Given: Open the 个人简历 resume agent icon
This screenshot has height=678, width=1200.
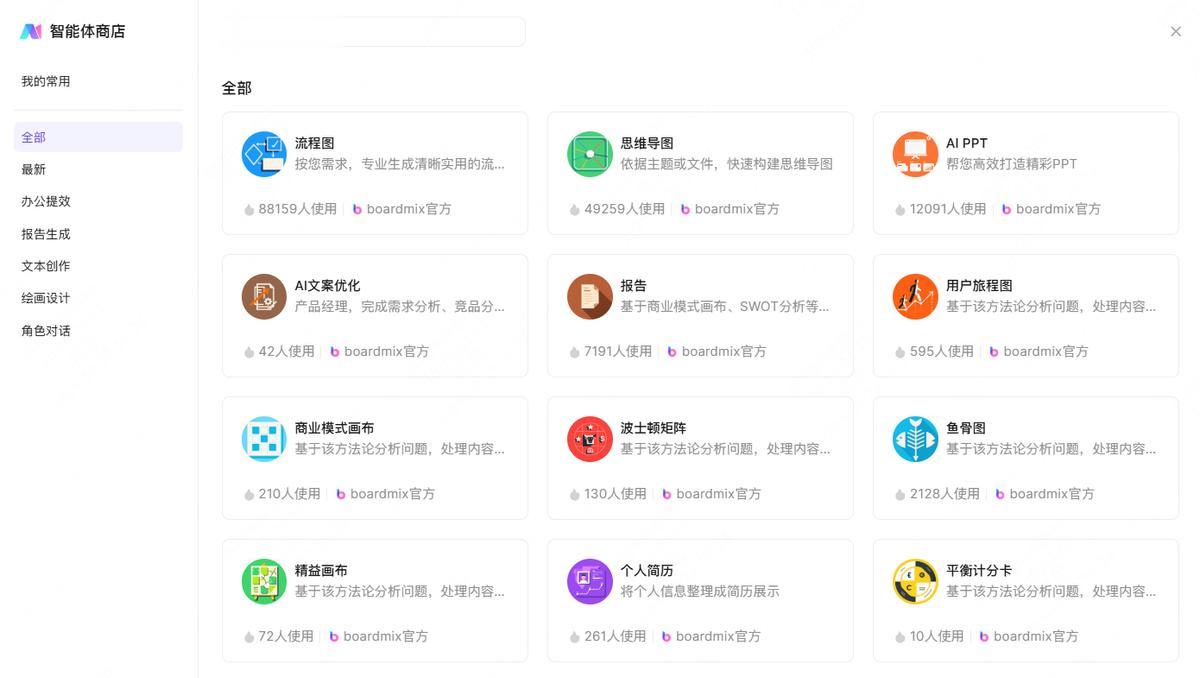Looking at the screenshot, I should [x=590, y=581].
